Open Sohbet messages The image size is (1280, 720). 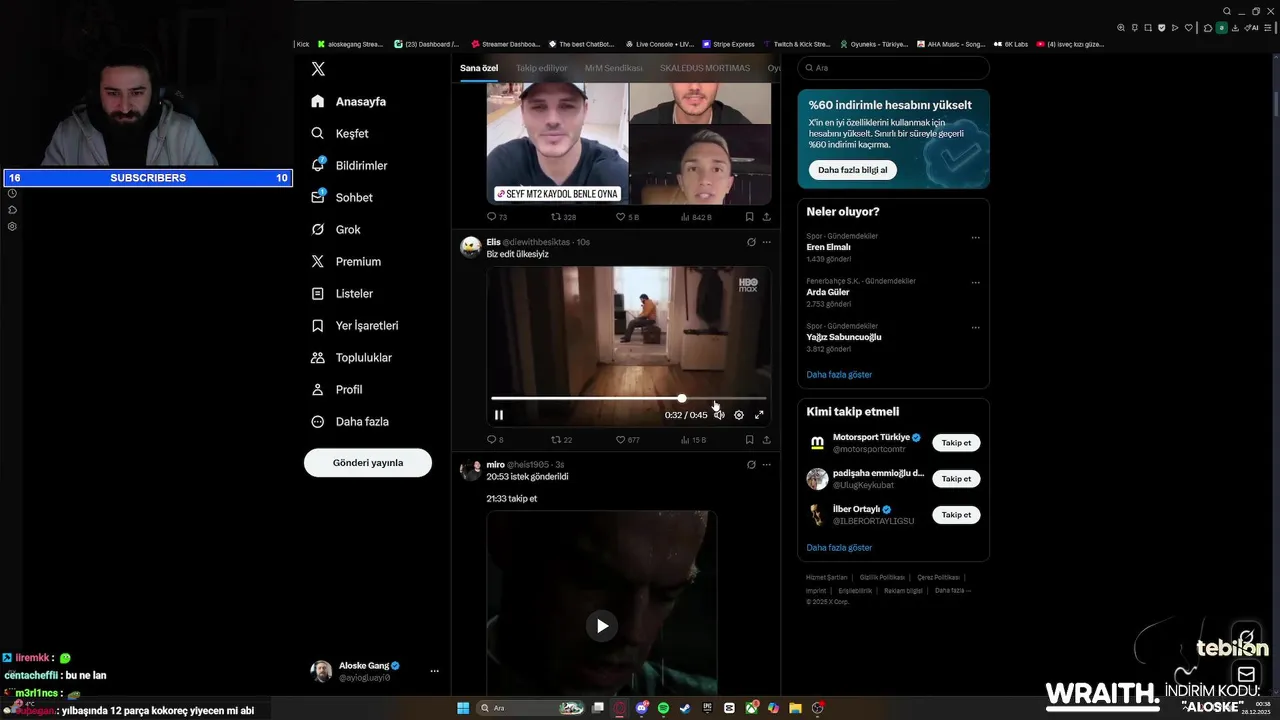(341, 197)
